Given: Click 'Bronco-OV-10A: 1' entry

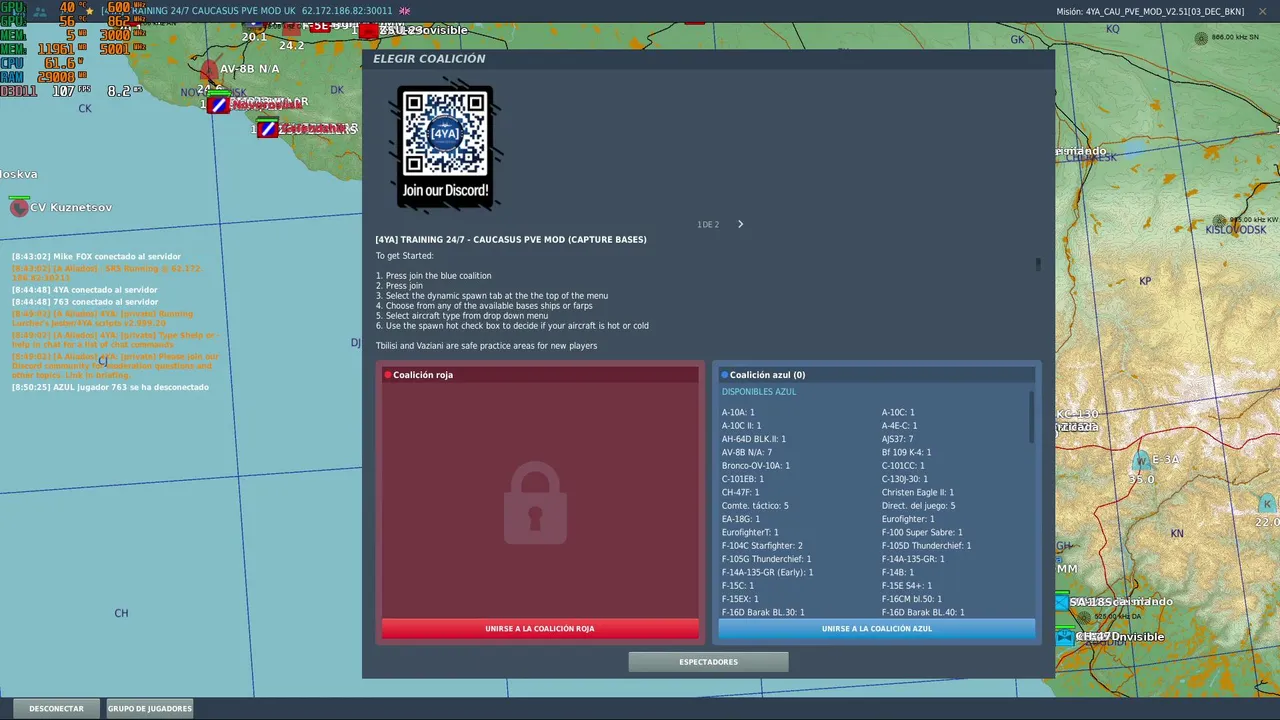Looking at the screenshot, I should 756,466.
